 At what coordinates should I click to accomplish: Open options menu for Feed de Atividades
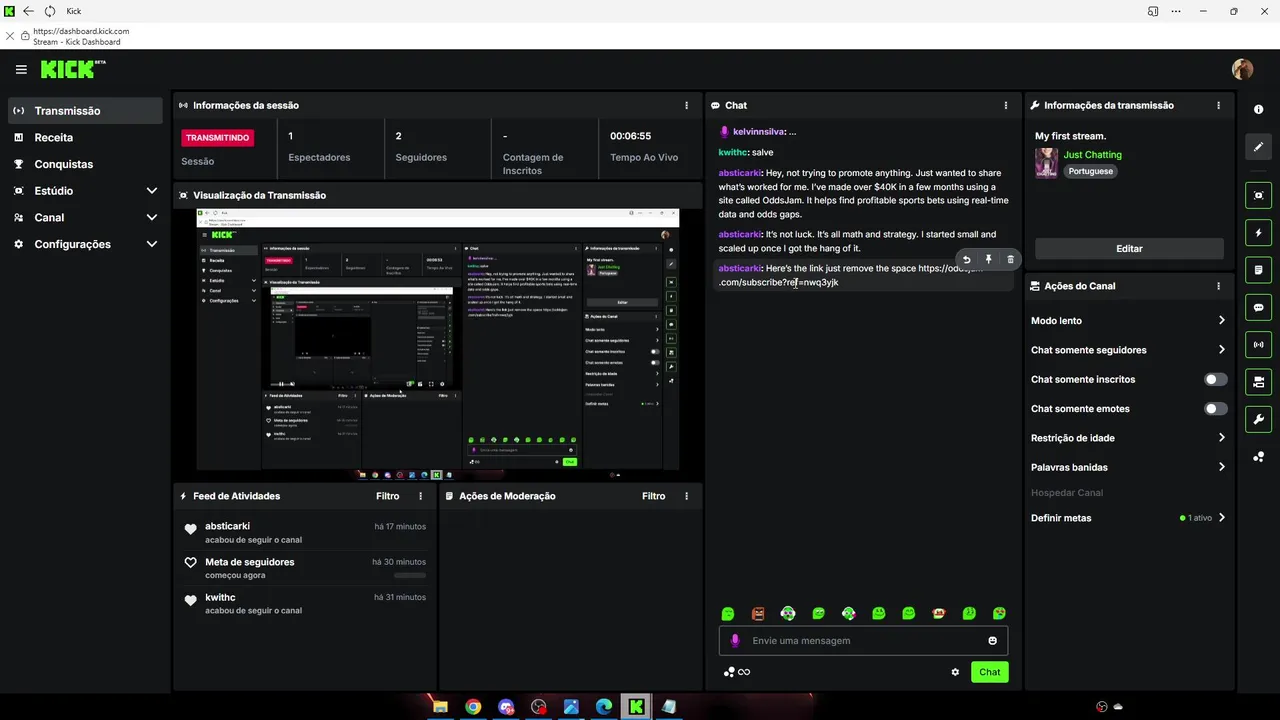click(420, 496)
